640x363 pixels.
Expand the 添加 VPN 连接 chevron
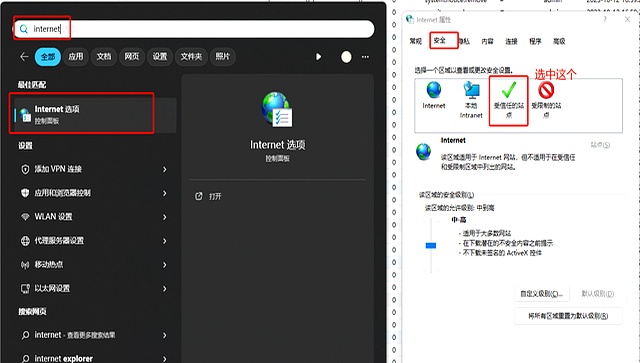click(x=164, y=169)
